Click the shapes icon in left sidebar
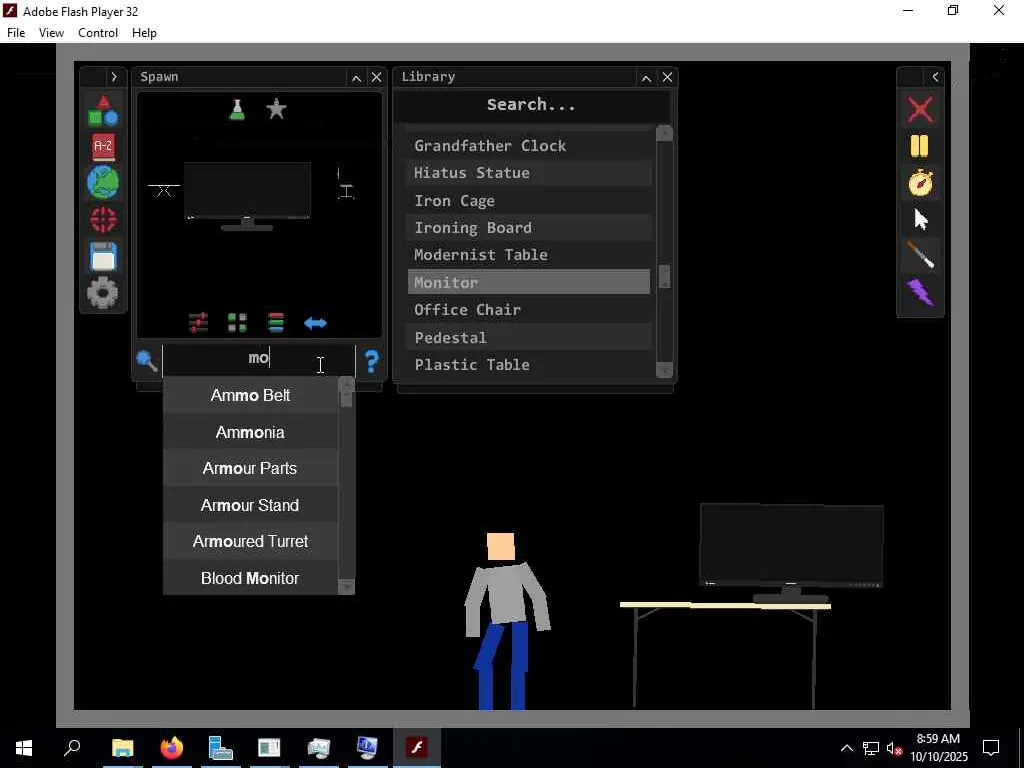Viewport: 1024px width, 768px height. pyautogui.click(x=103, y=111)
